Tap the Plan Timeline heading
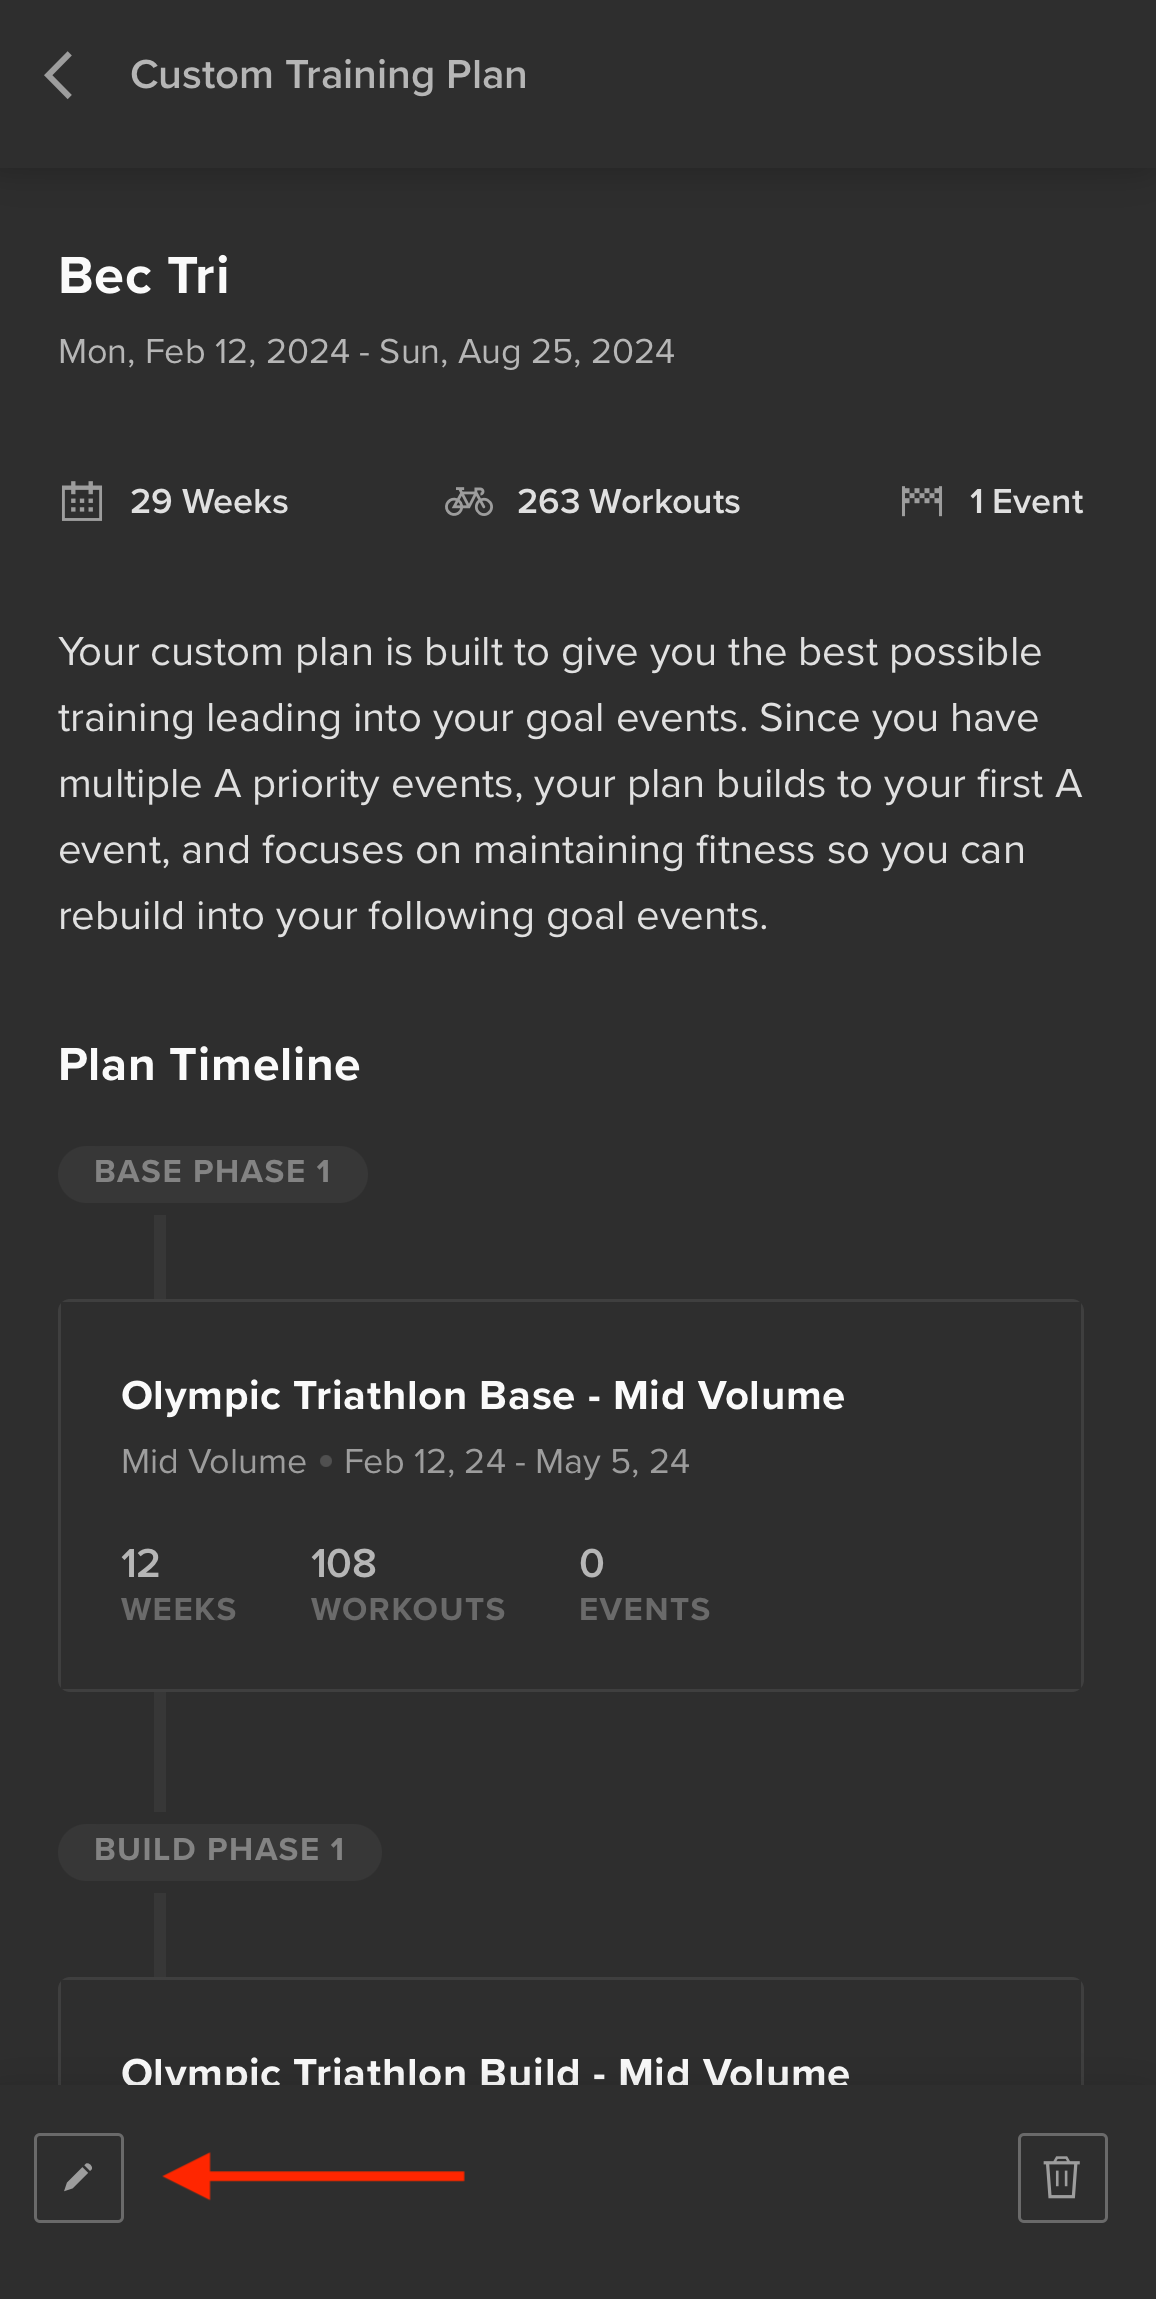 (x=209, y=1065)
